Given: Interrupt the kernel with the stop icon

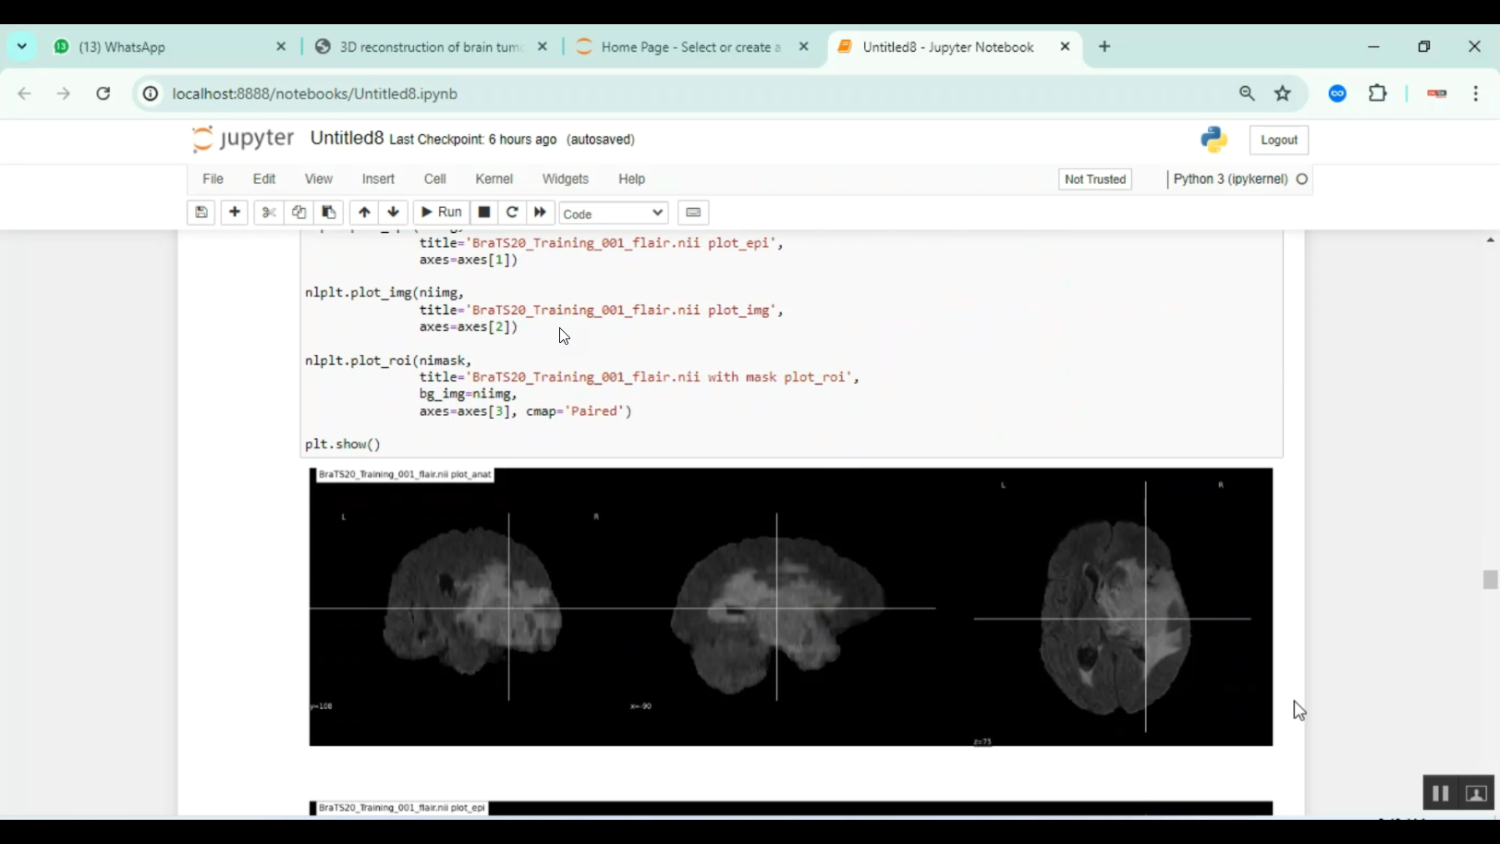Looking at the screenshot, I should pos(484,212).
